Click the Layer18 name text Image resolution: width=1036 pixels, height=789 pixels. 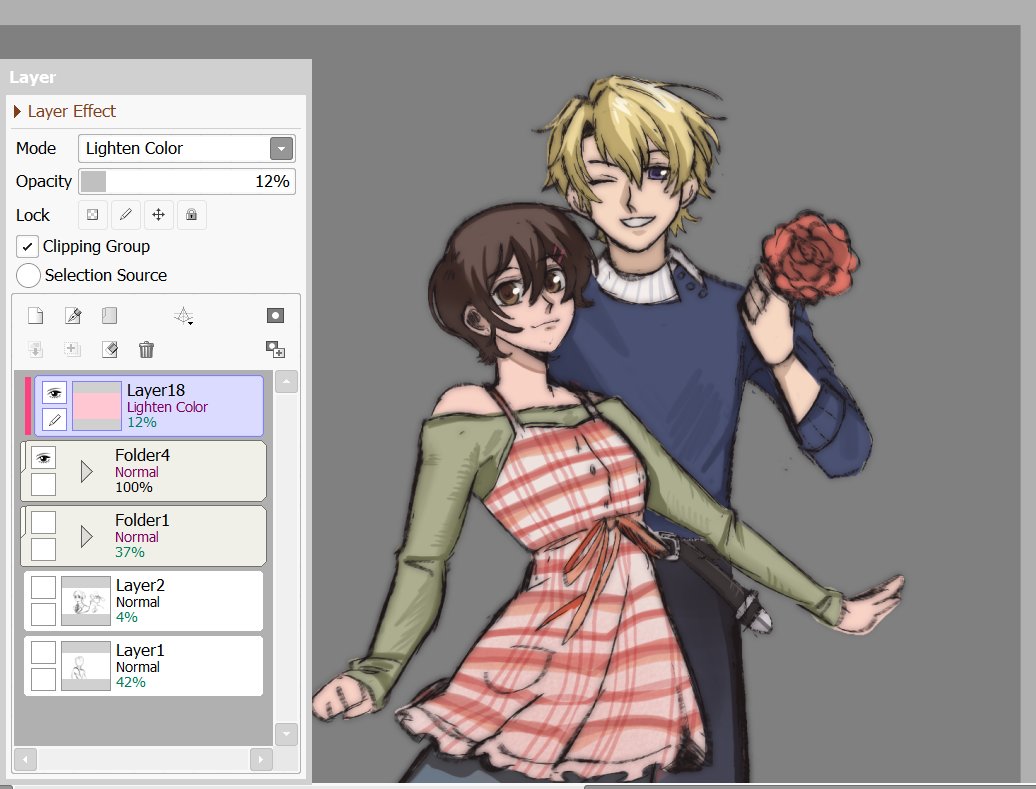[156, 390]
